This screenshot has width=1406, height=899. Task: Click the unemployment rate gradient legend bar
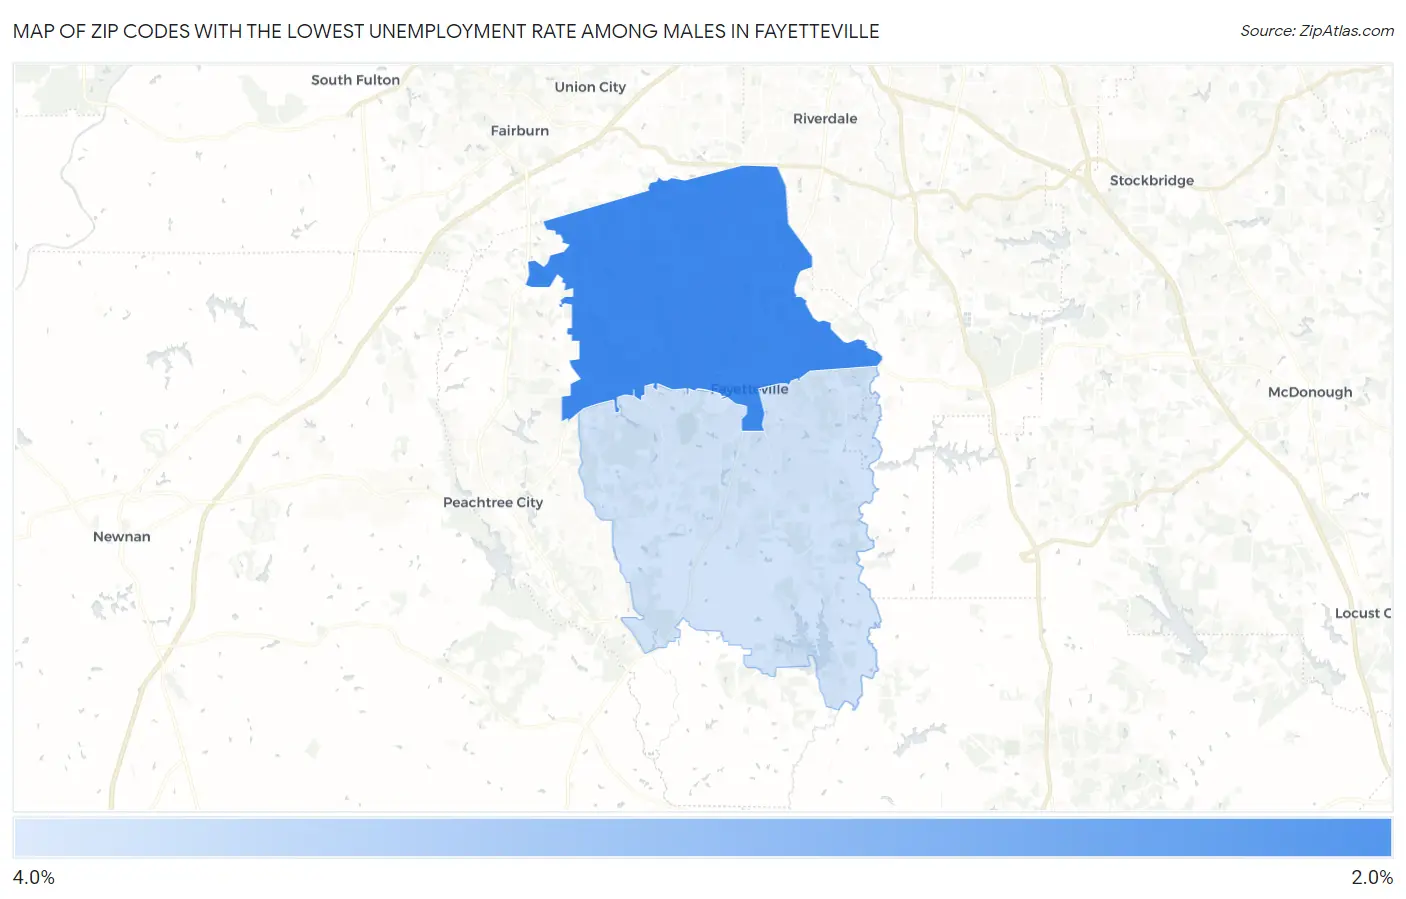pyautogui.click(x=702, y=838)
